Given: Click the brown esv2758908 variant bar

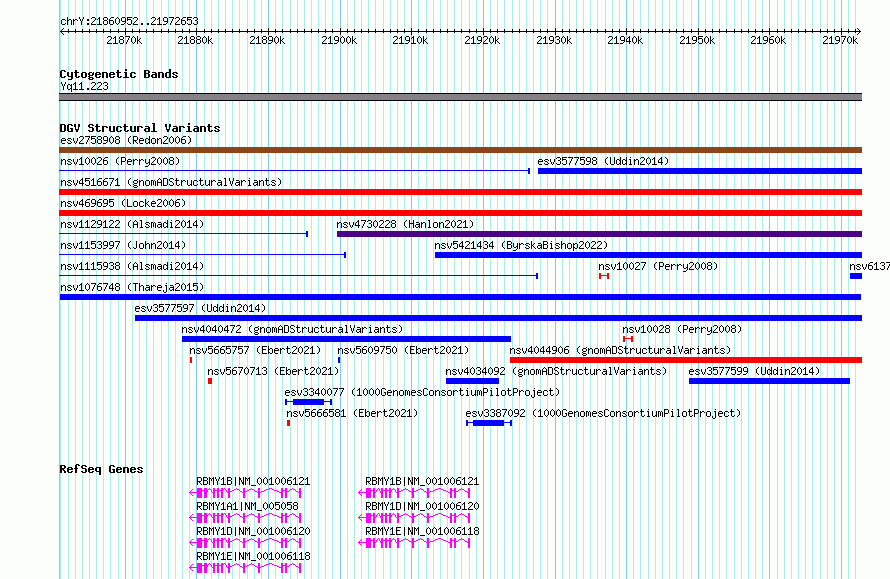Looking at the screenshot, I should 460,150.
